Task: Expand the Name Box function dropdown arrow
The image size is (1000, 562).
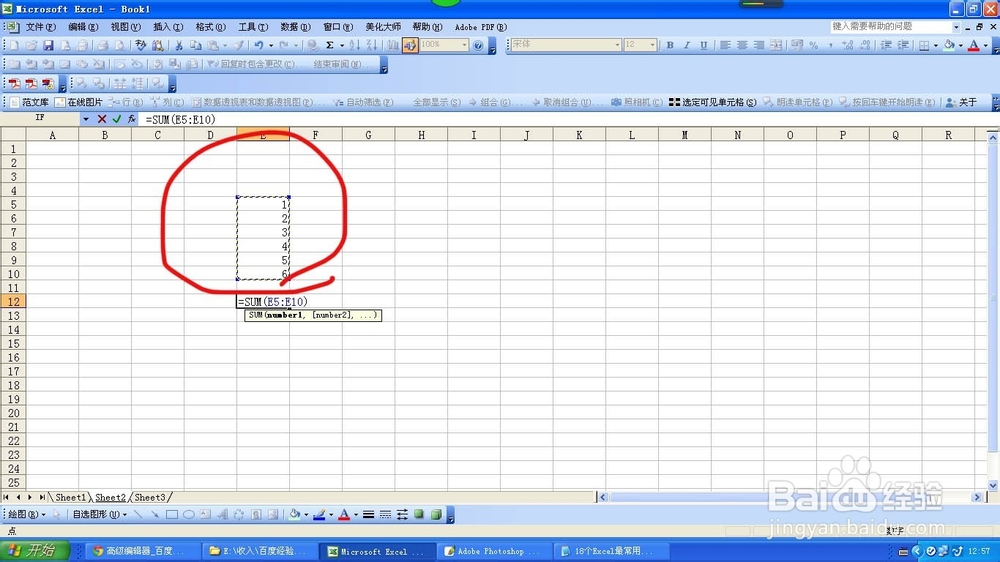Action: point(85,119)
